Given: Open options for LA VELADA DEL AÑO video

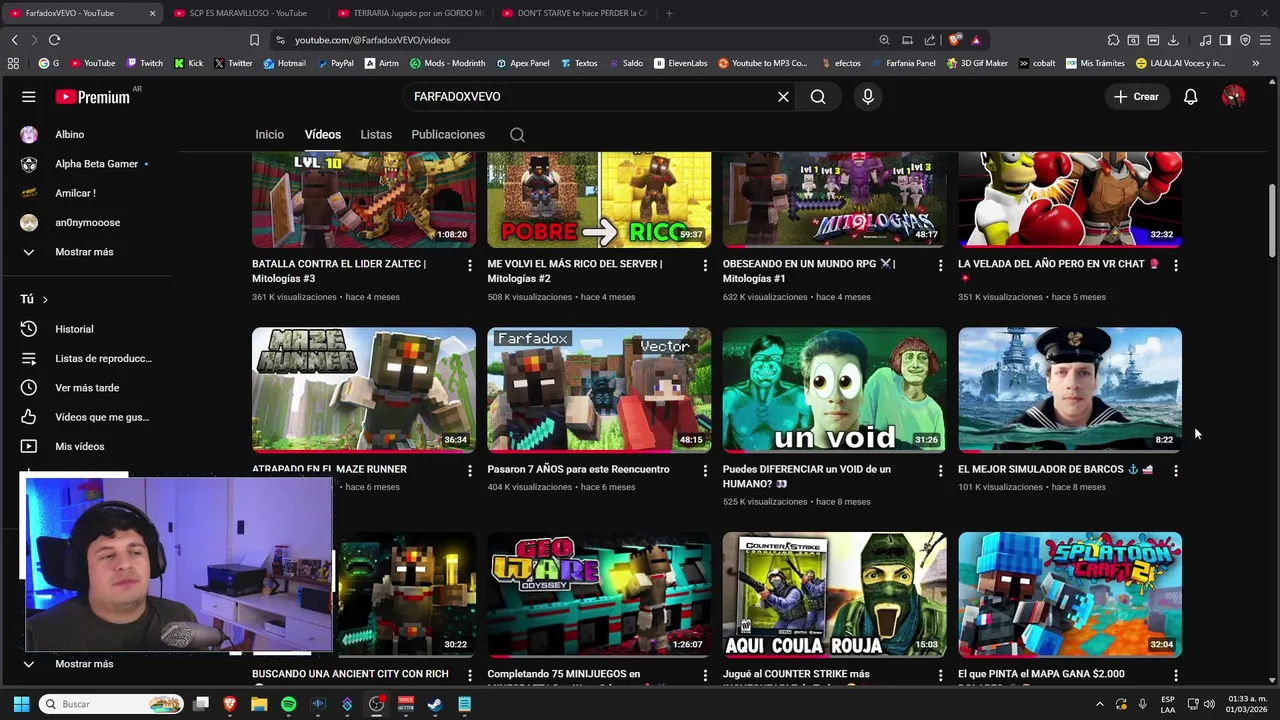Looking at the screenshot, I should [1176, 266].
